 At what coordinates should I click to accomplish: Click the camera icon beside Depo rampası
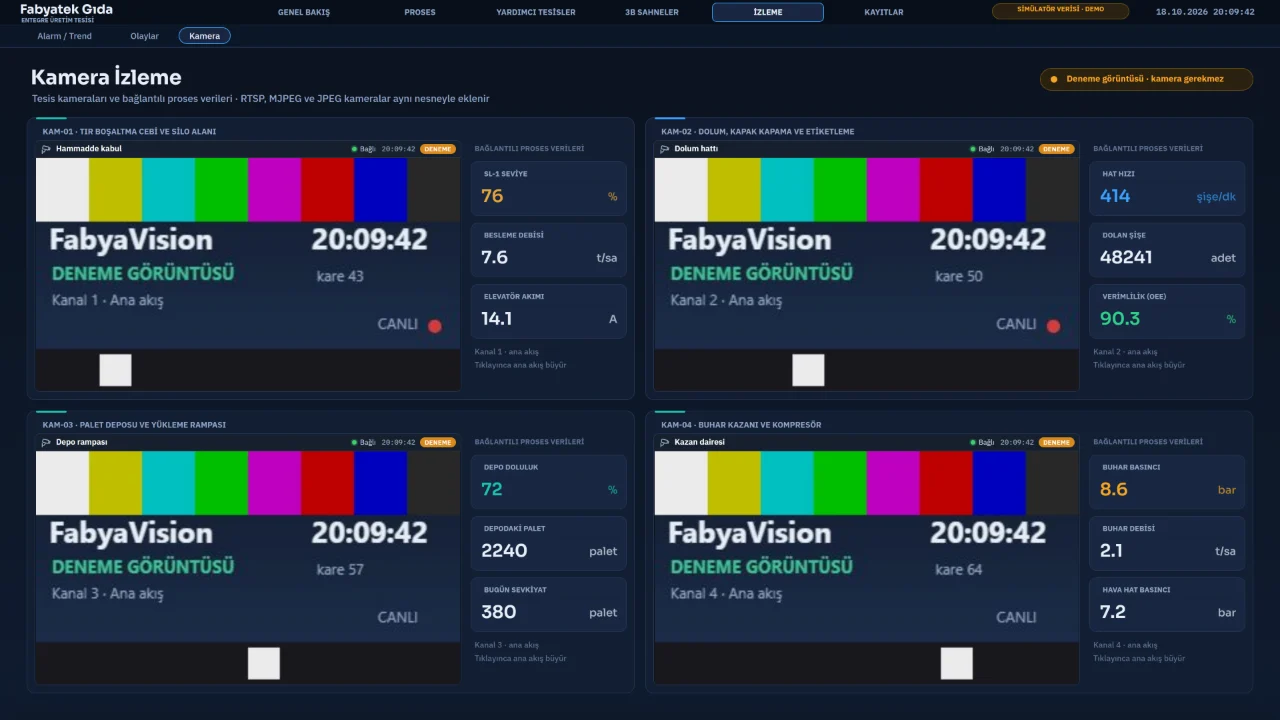(46, 442)
